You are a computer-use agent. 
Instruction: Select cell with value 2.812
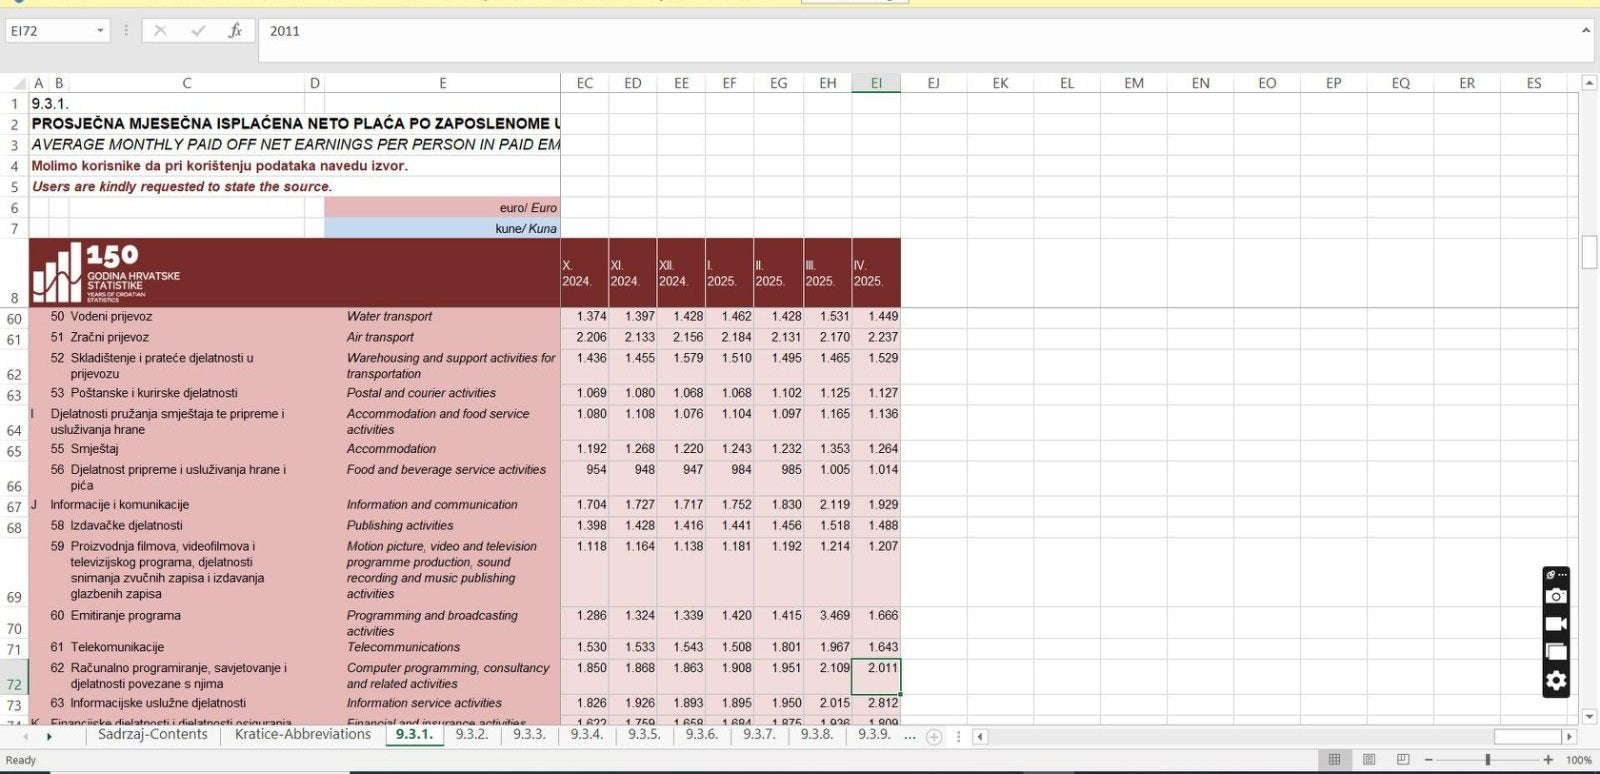[876, 703]
